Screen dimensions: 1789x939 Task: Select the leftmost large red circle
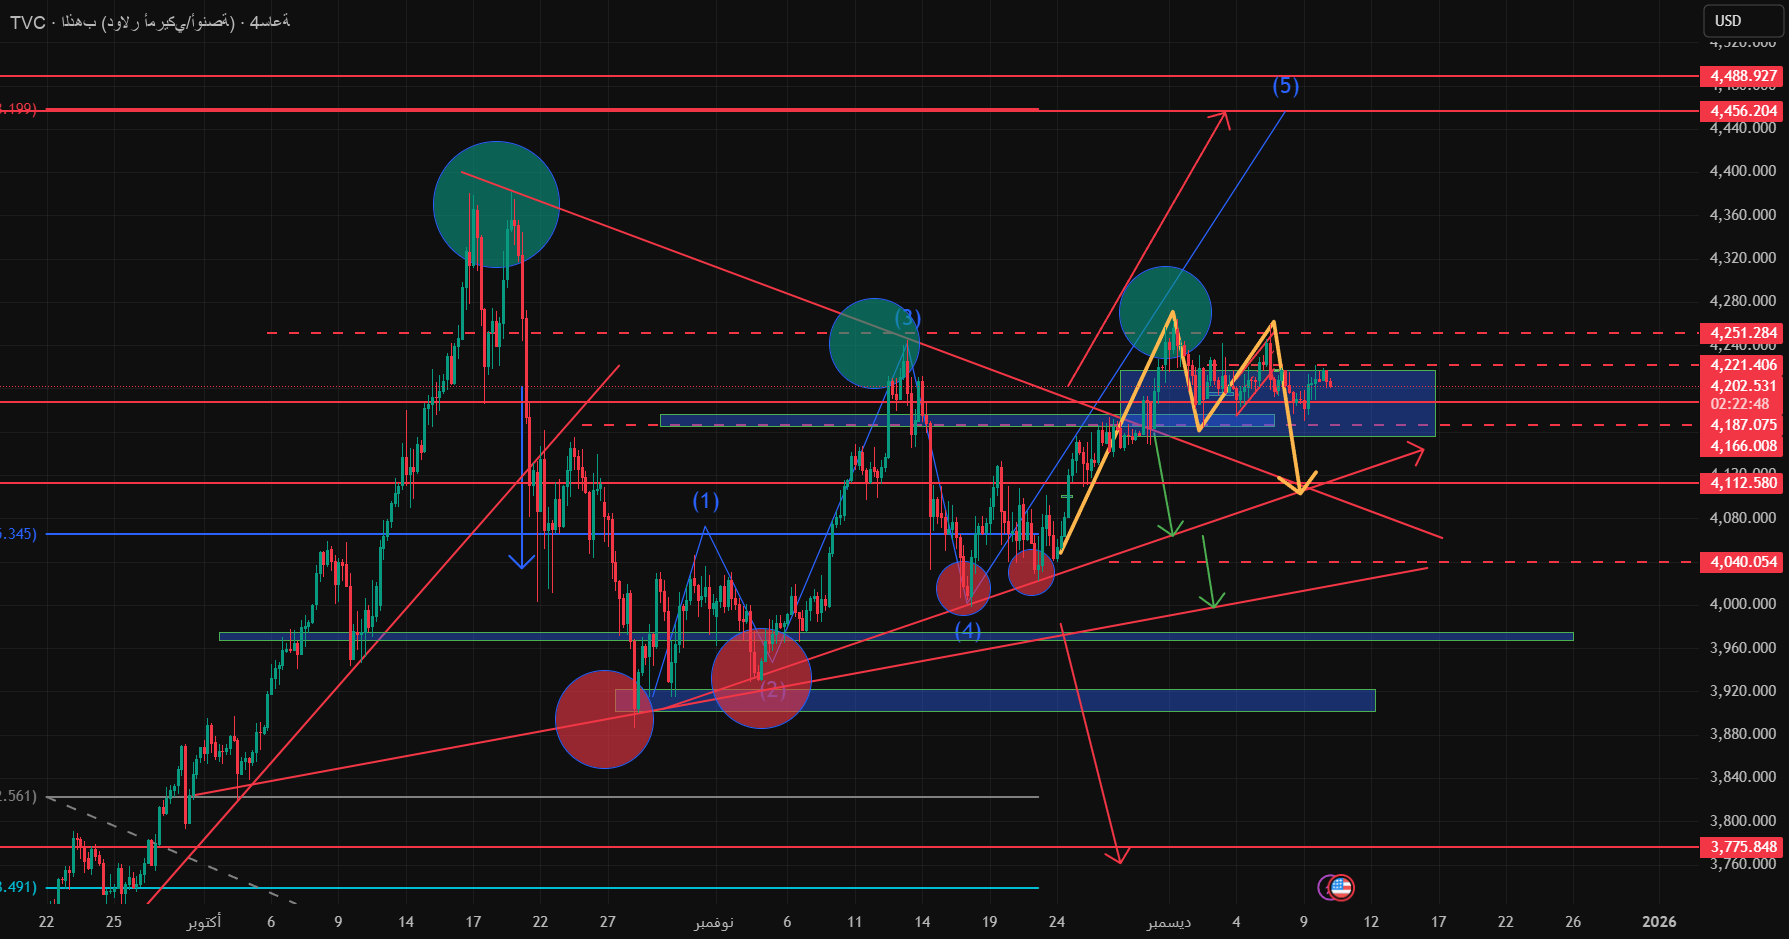(604, 719)
